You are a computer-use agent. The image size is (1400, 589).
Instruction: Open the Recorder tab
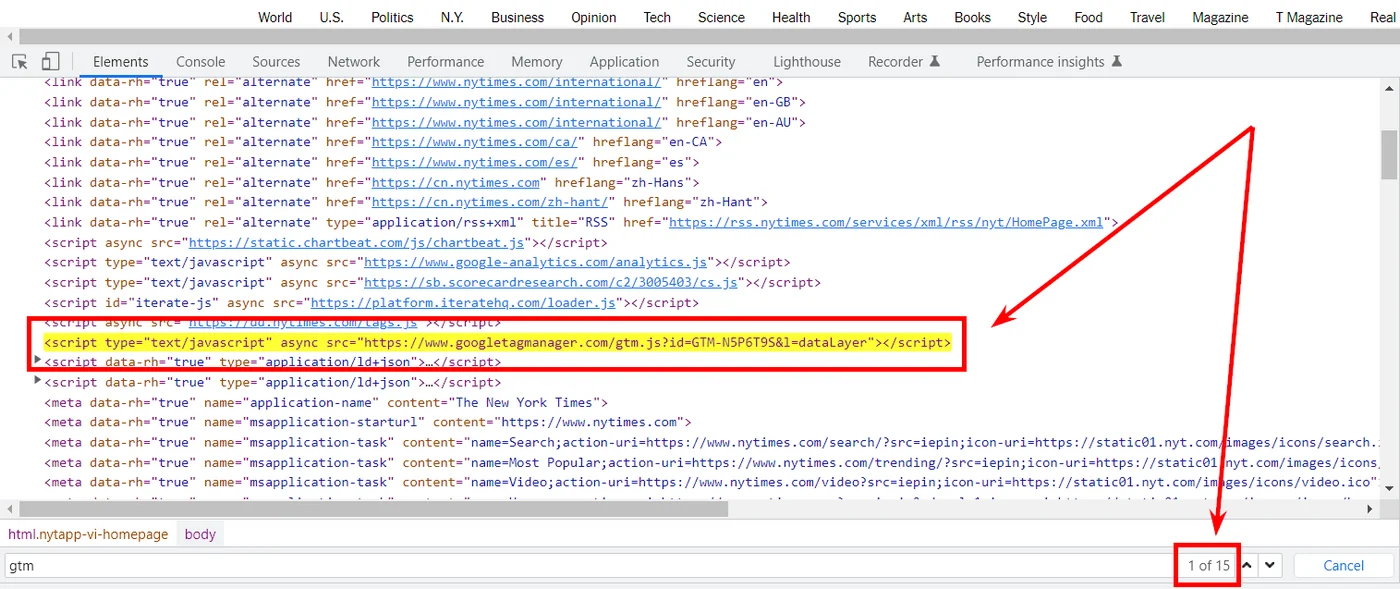coord(904,62)
